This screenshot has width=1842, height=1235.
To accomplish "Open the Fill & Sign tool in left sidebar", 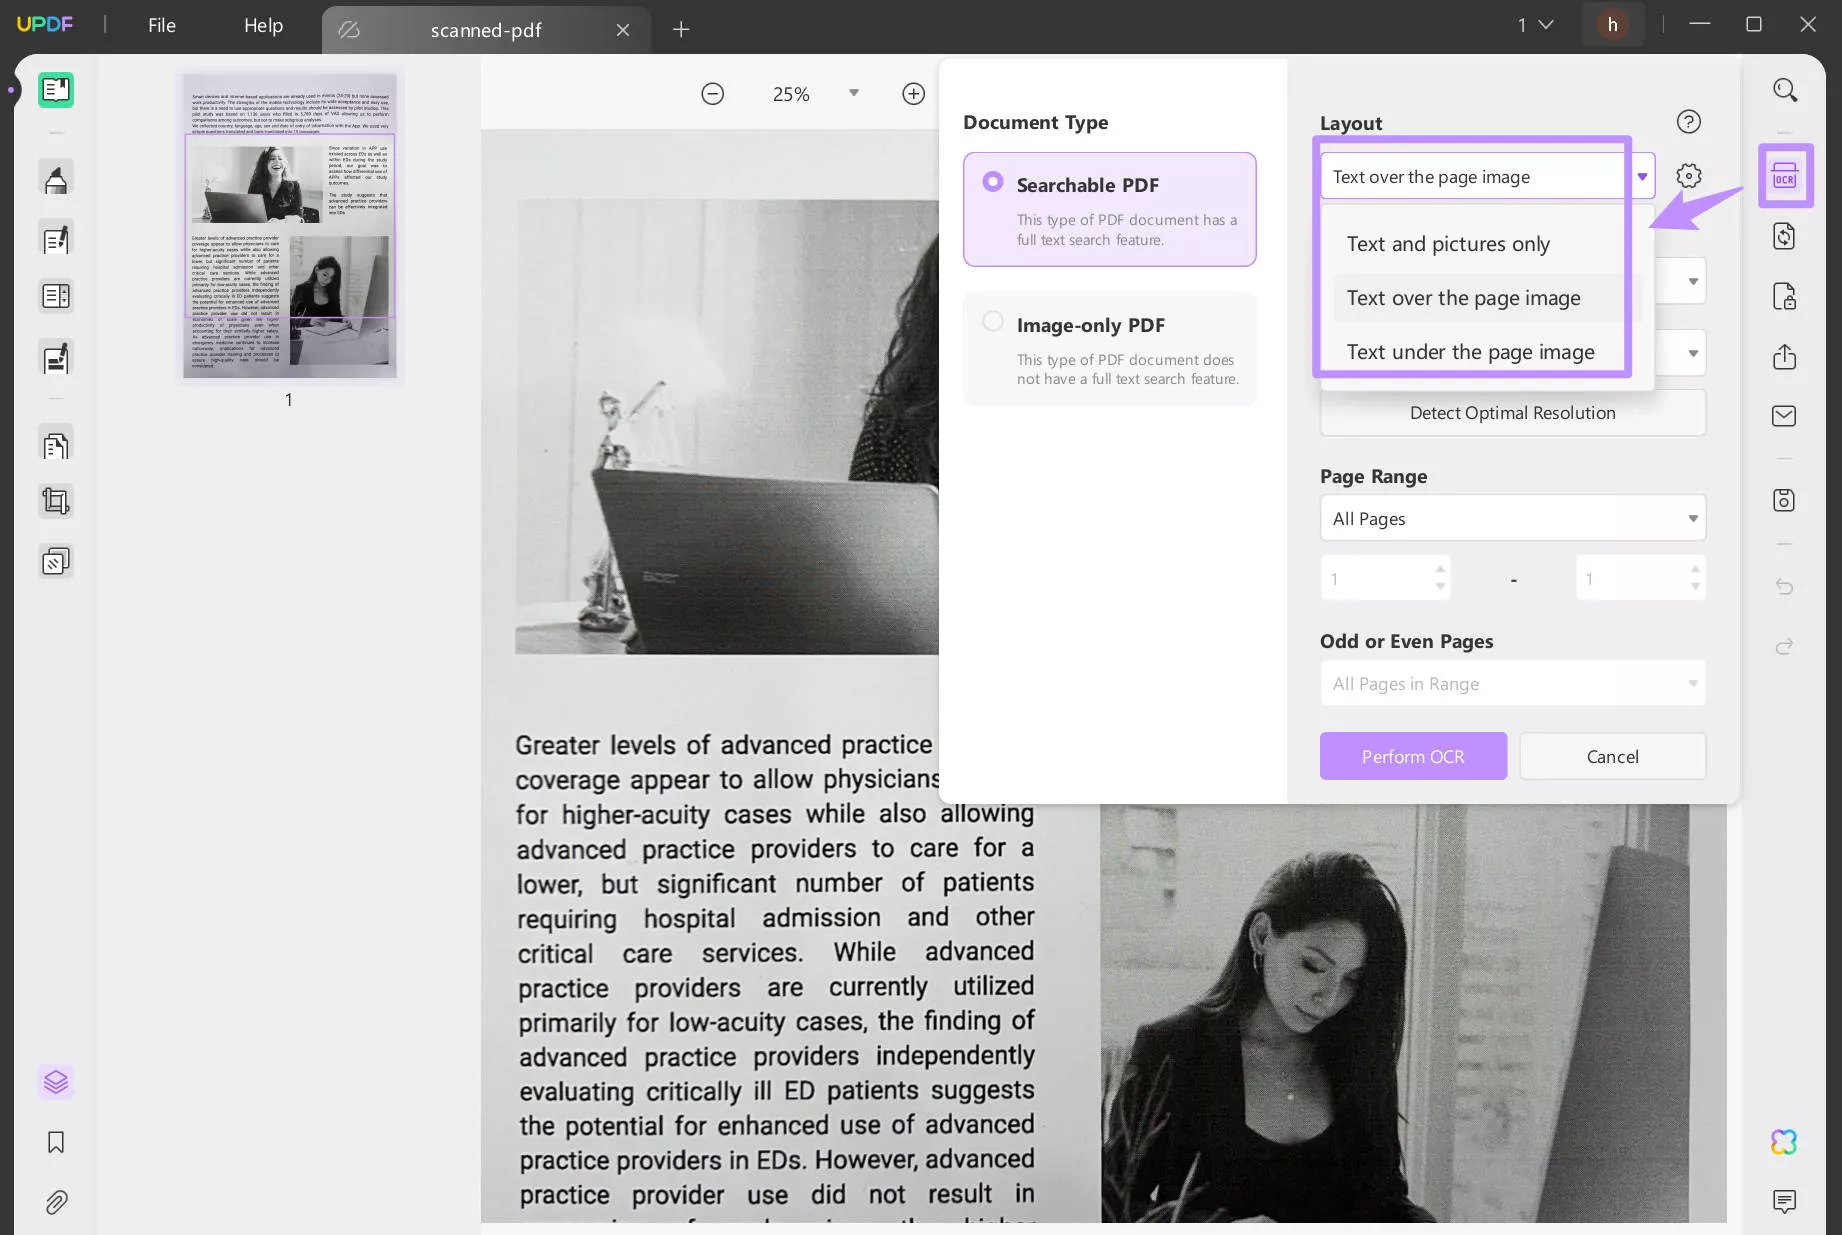I will pos(56,358).
